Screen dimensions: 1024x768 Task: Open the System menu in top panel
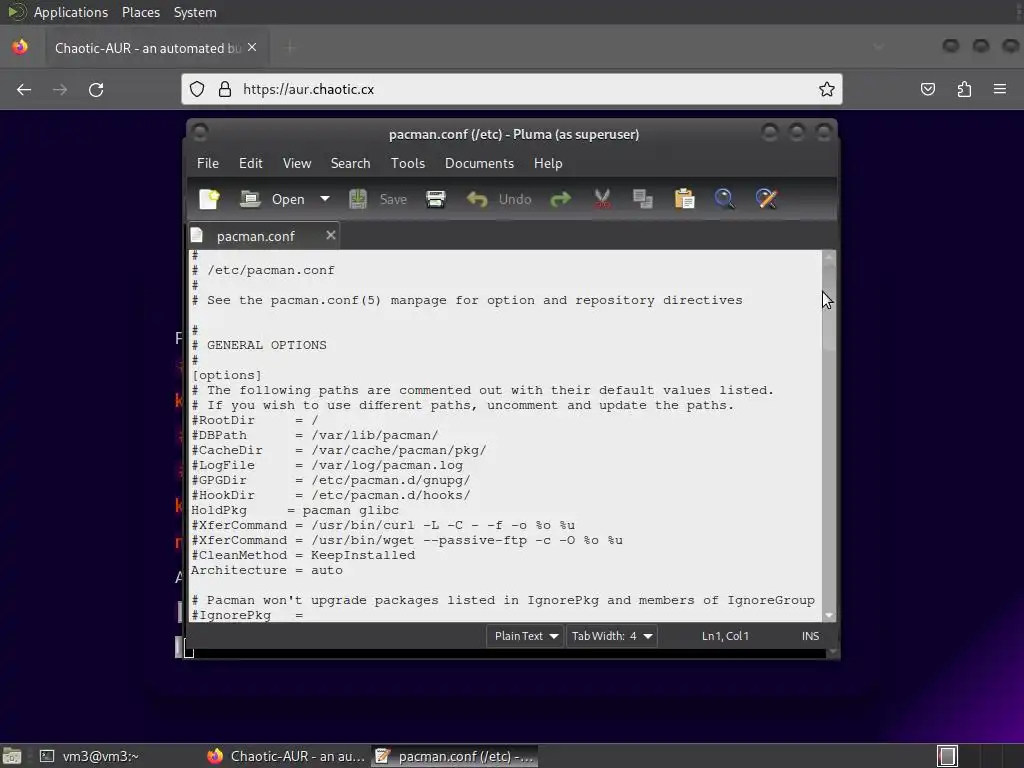click(195, 12)
